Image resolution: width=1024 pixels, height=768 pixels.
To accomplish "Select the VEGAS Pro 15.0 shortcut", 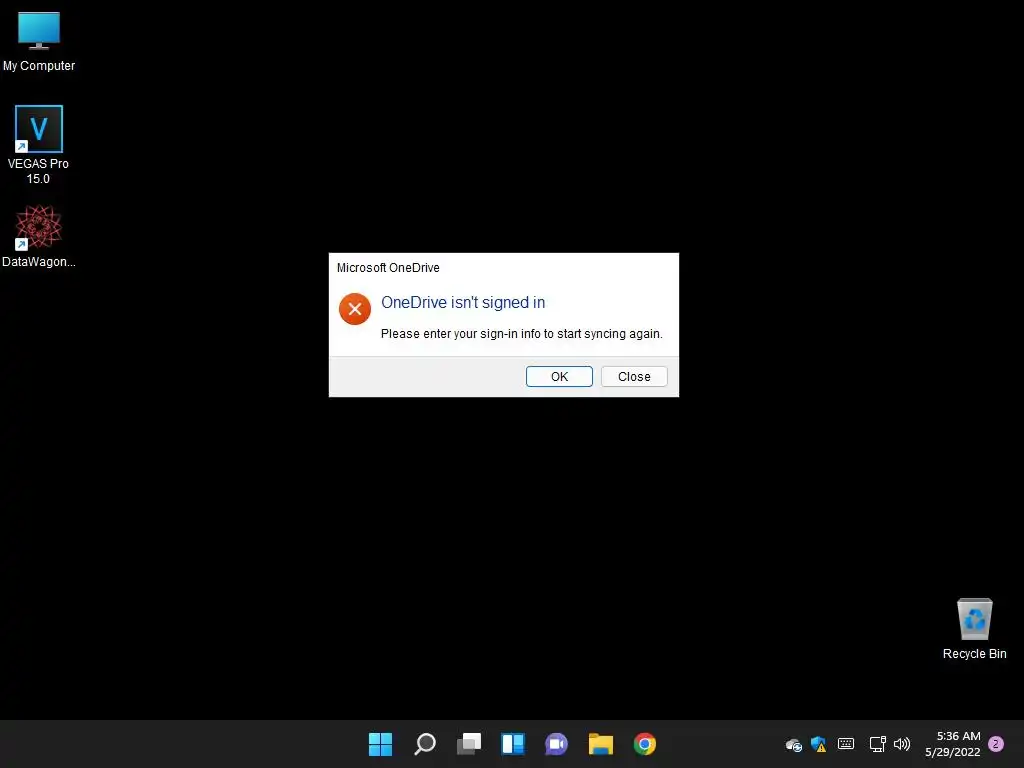I will (x=39, y=145).
